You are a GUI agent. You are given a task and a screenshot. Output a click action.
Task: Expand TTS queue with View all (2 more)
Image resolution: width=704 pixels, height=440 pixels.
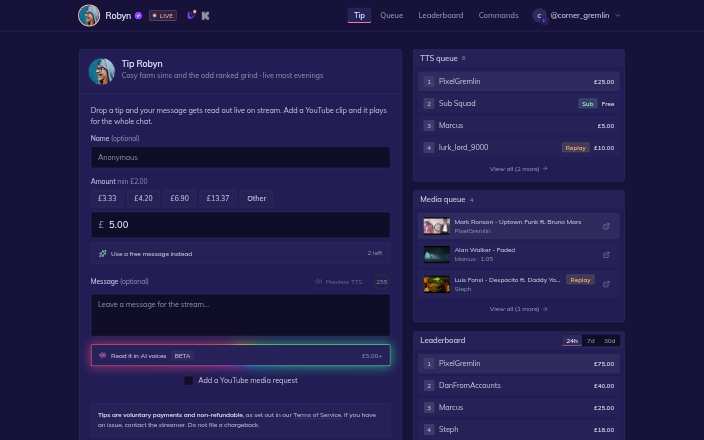pyautogui.click(x=519, y=169)
